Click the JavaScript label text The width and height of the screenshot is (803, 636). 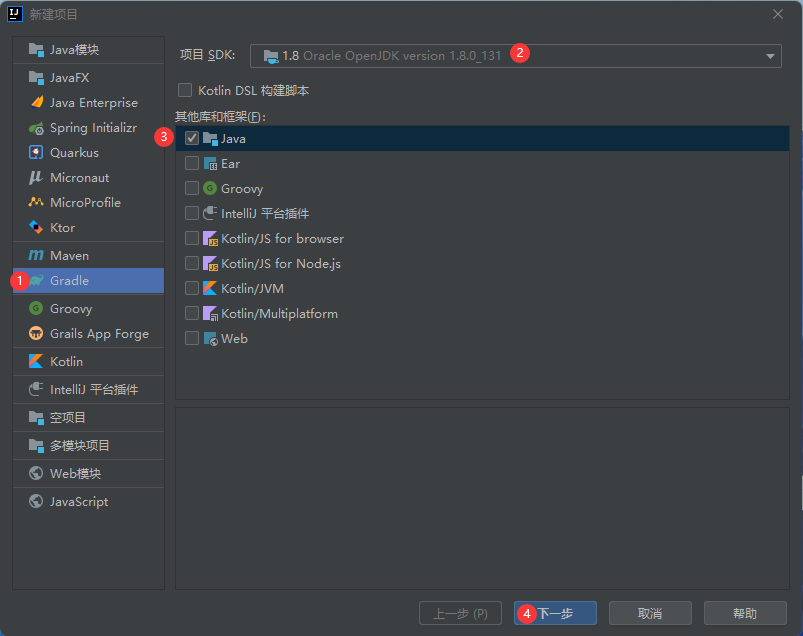(x=79, y=502)
